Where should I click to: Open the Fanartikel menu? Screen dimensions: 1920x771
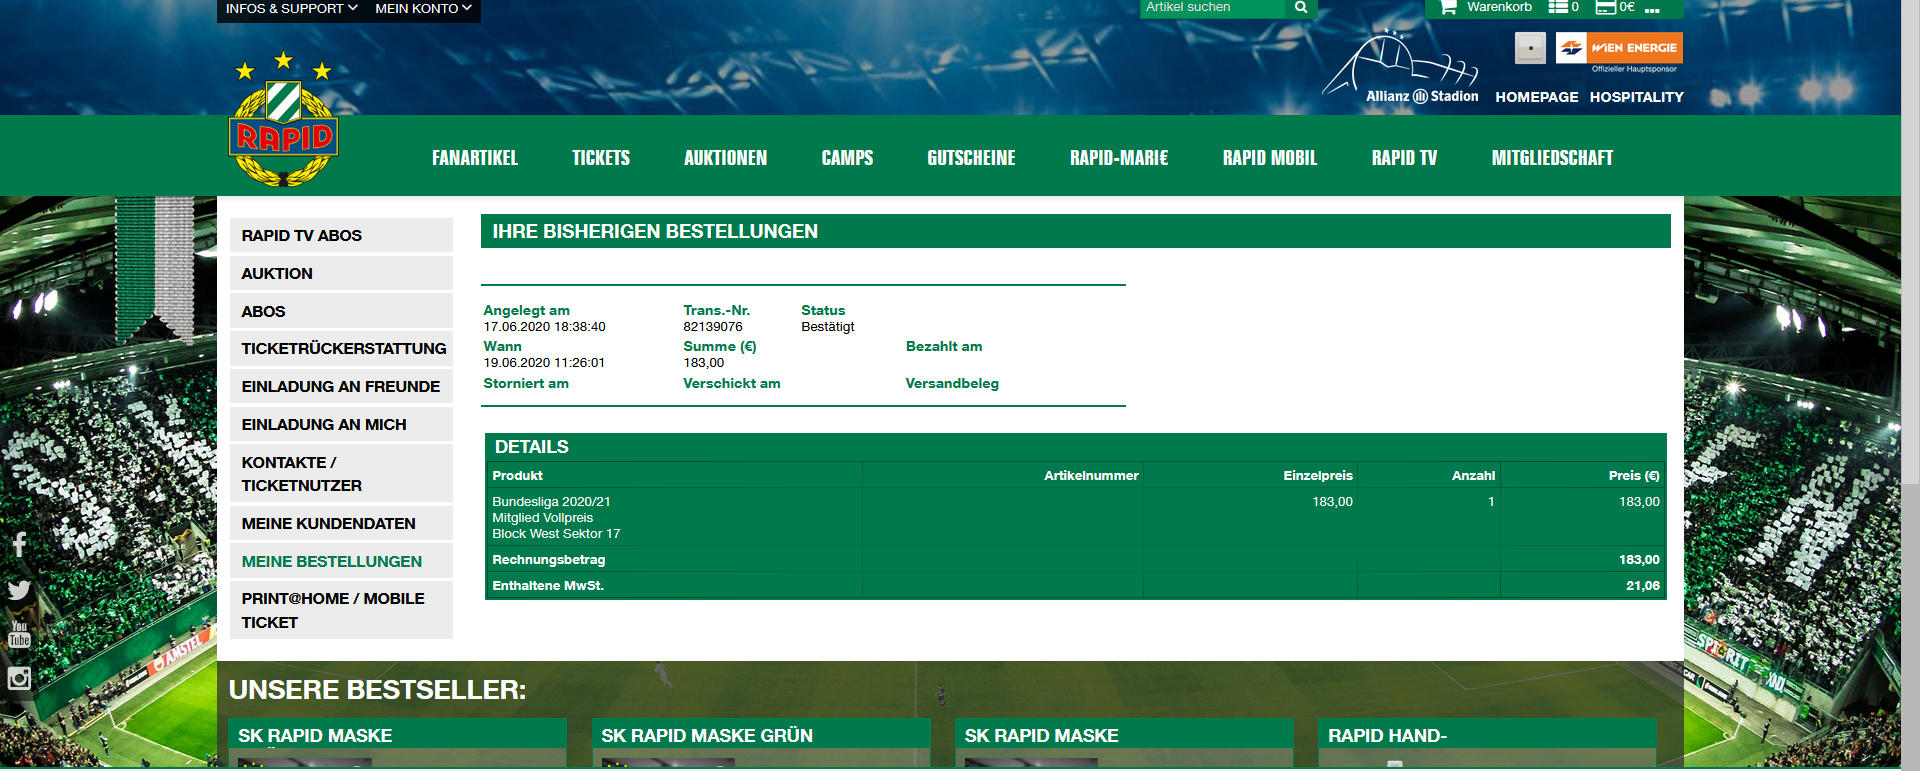coord(475,158)
